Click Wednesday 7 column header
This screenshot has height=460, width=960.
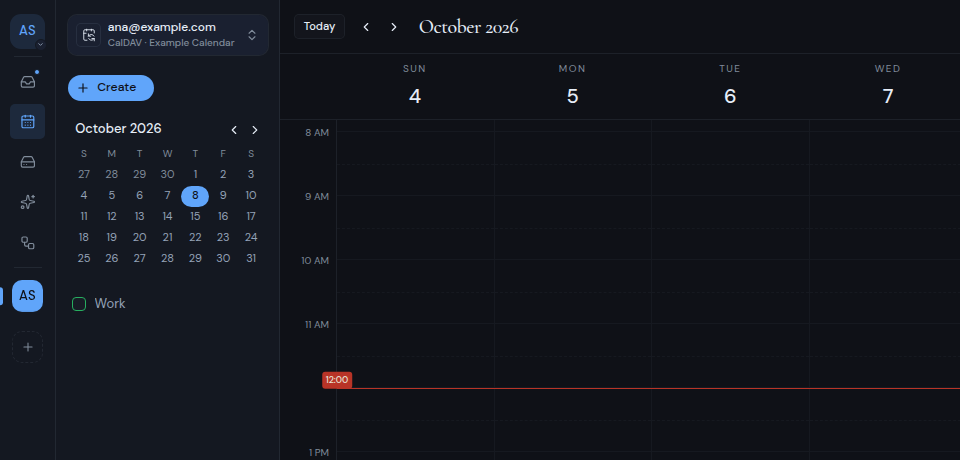pos(888,86)
